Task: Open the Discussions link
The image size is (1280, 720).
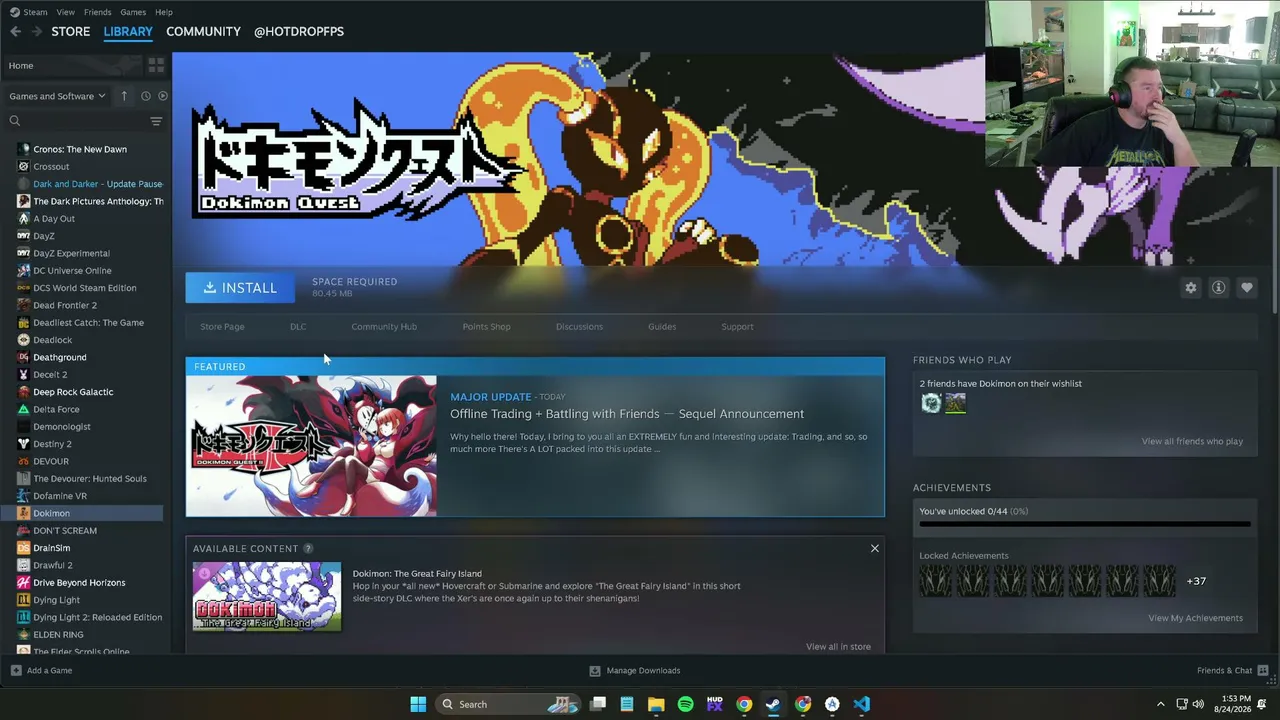Action: pos(579,326)
